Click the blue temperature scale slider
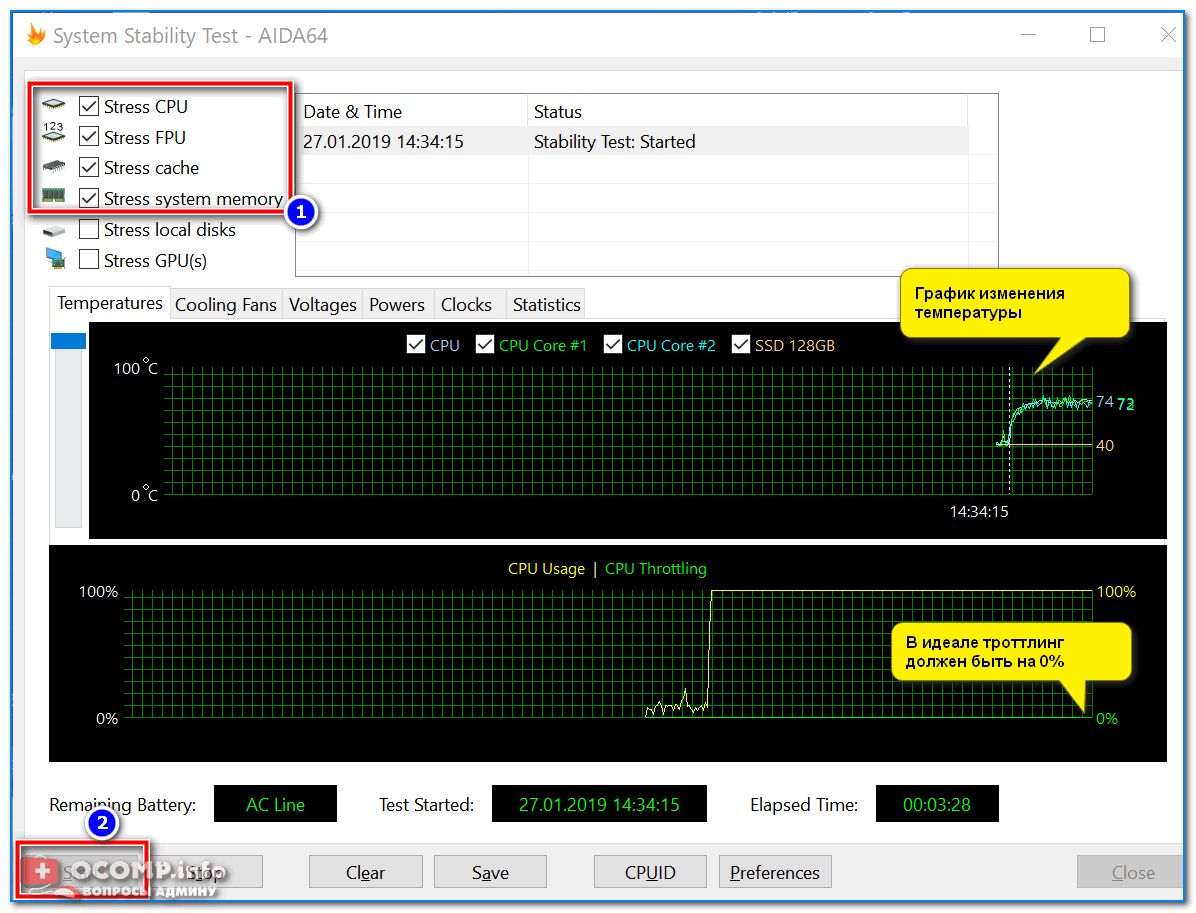 (68, 342)
